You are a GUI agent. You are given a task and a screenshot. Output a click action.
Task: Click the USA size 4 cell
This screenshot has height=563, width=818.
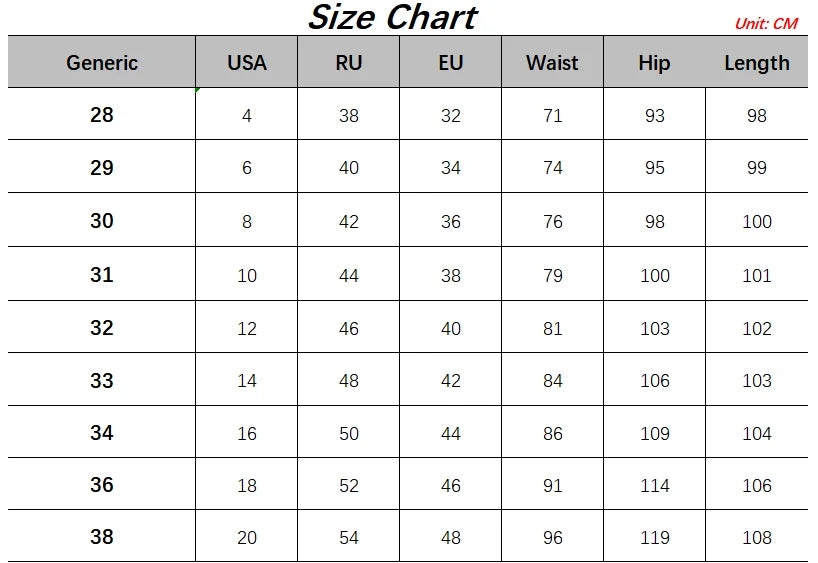[247, 116]
